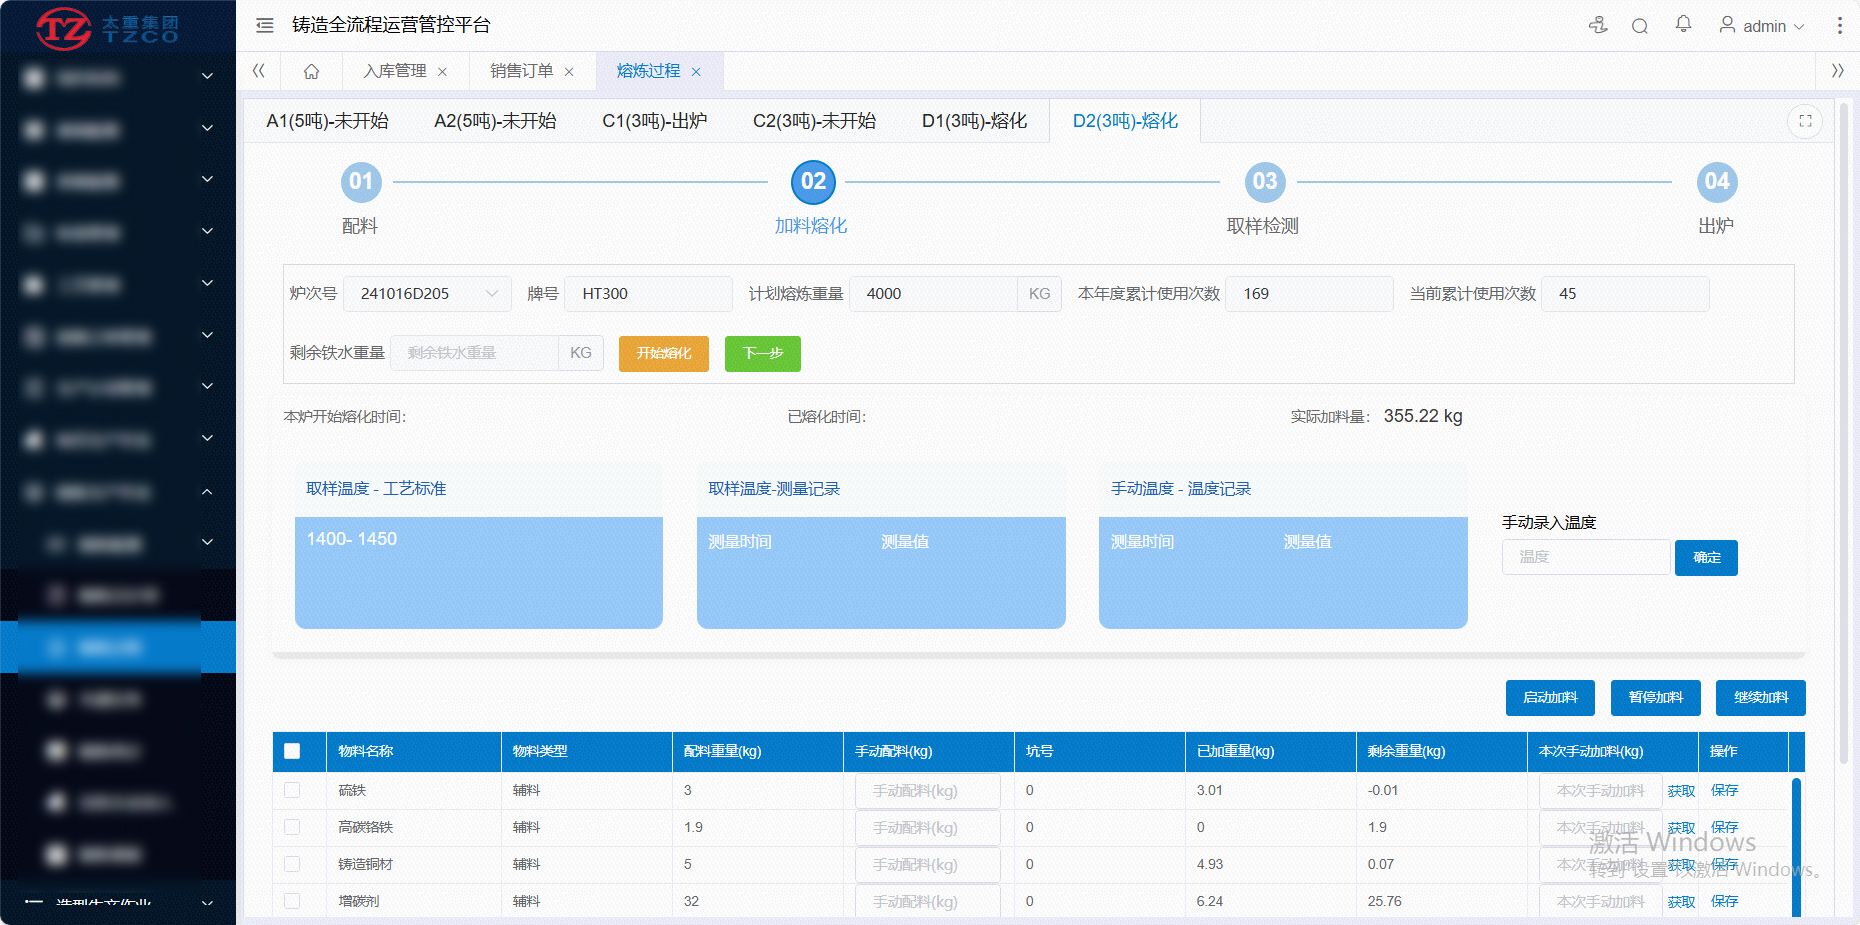
Task: Expand the admin user dropdown
Action: pyautogui.click(x=1763, y=26)
